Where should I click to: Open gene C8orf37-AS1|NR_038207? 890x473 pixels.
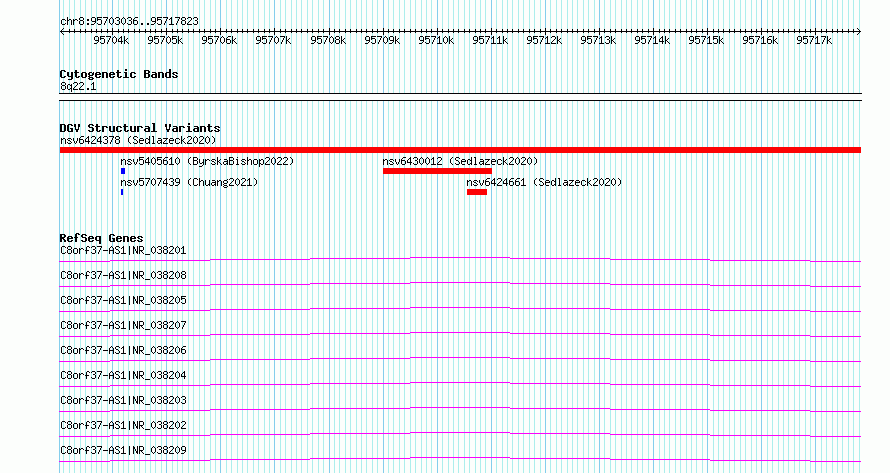(123, 325)
